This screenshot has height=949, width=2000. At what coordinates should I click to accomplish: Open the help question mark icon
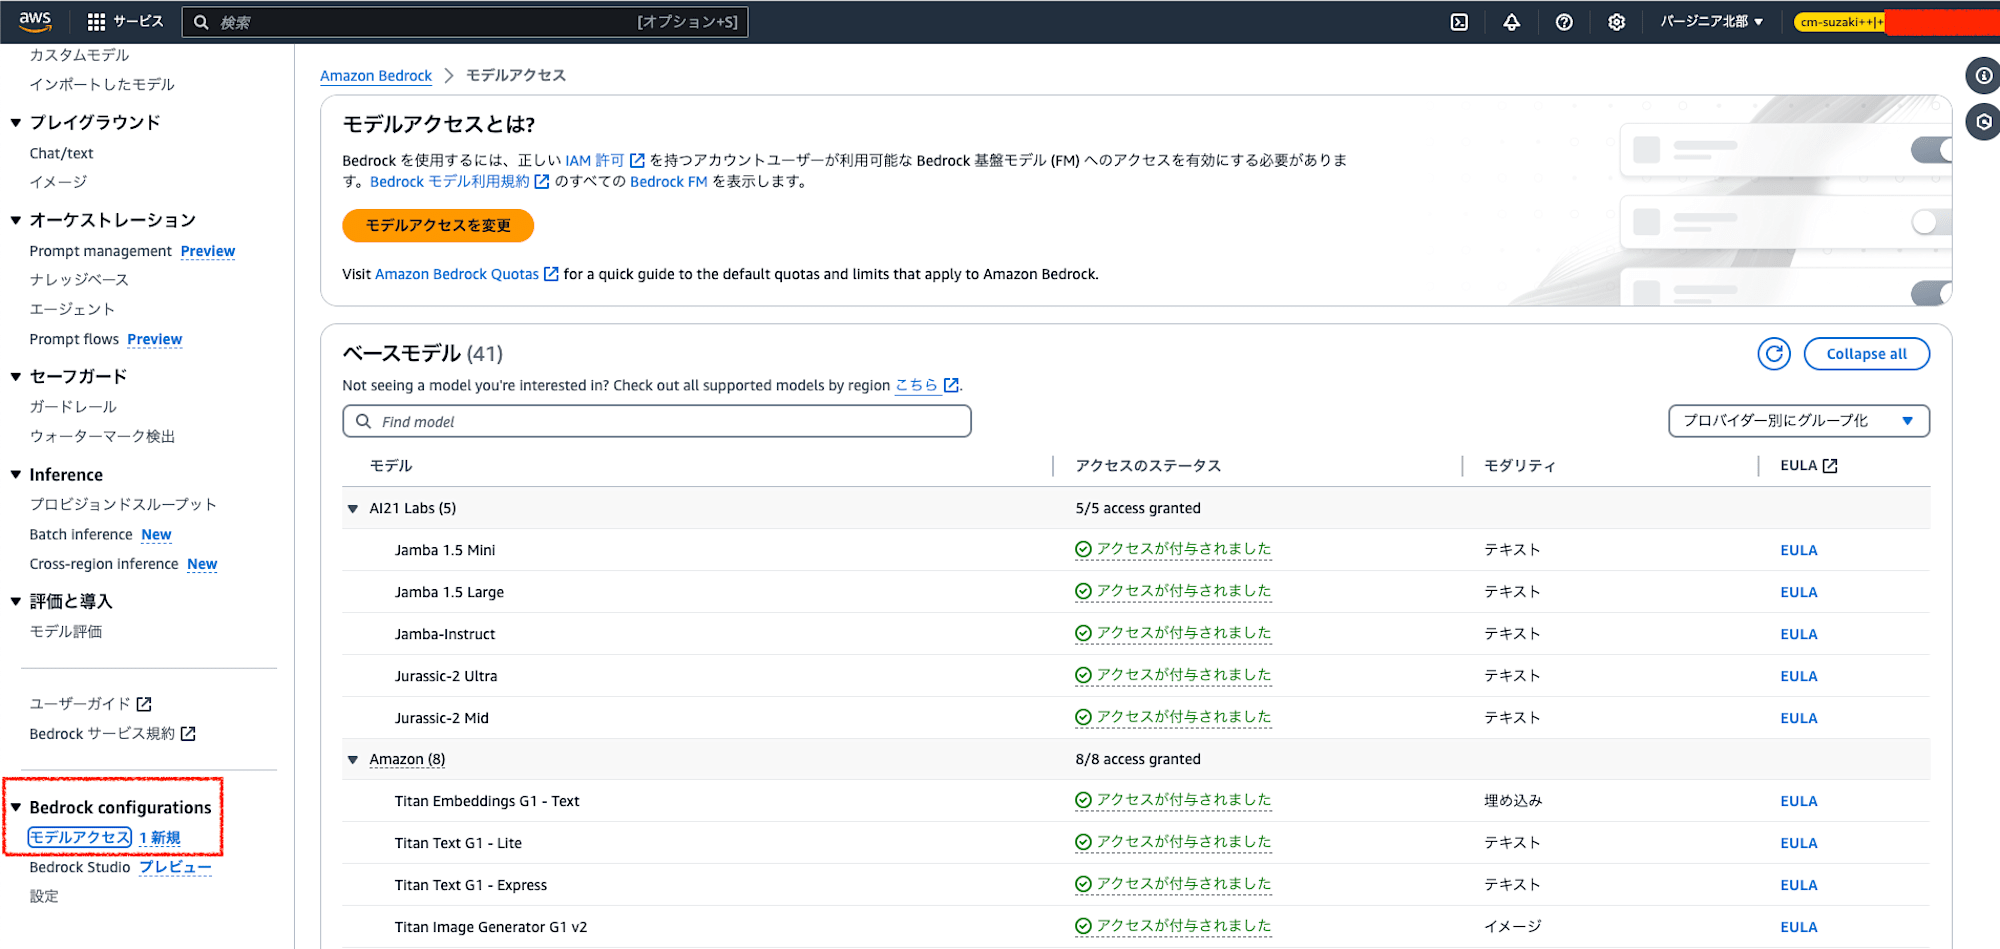(x=1564, y=22)
